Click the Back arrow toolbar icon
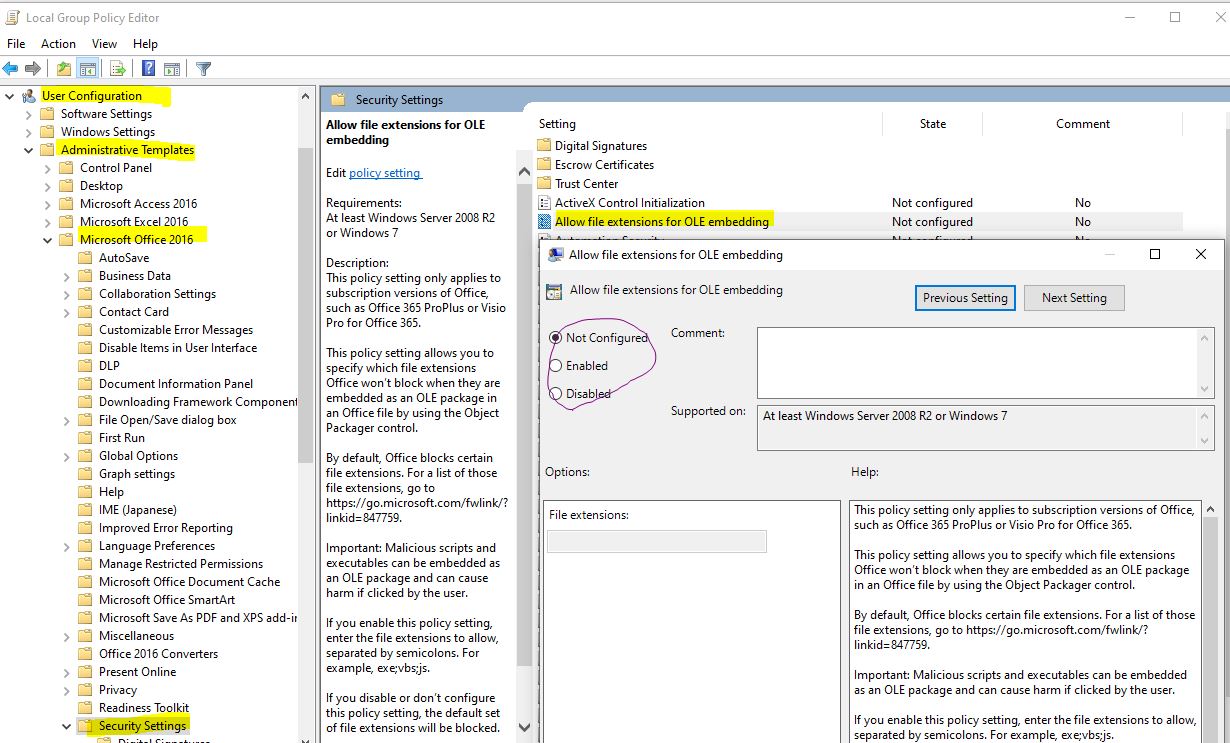The width and height of the screenshot is (1230, 743). pyautogui.click(x=10, y=69)
